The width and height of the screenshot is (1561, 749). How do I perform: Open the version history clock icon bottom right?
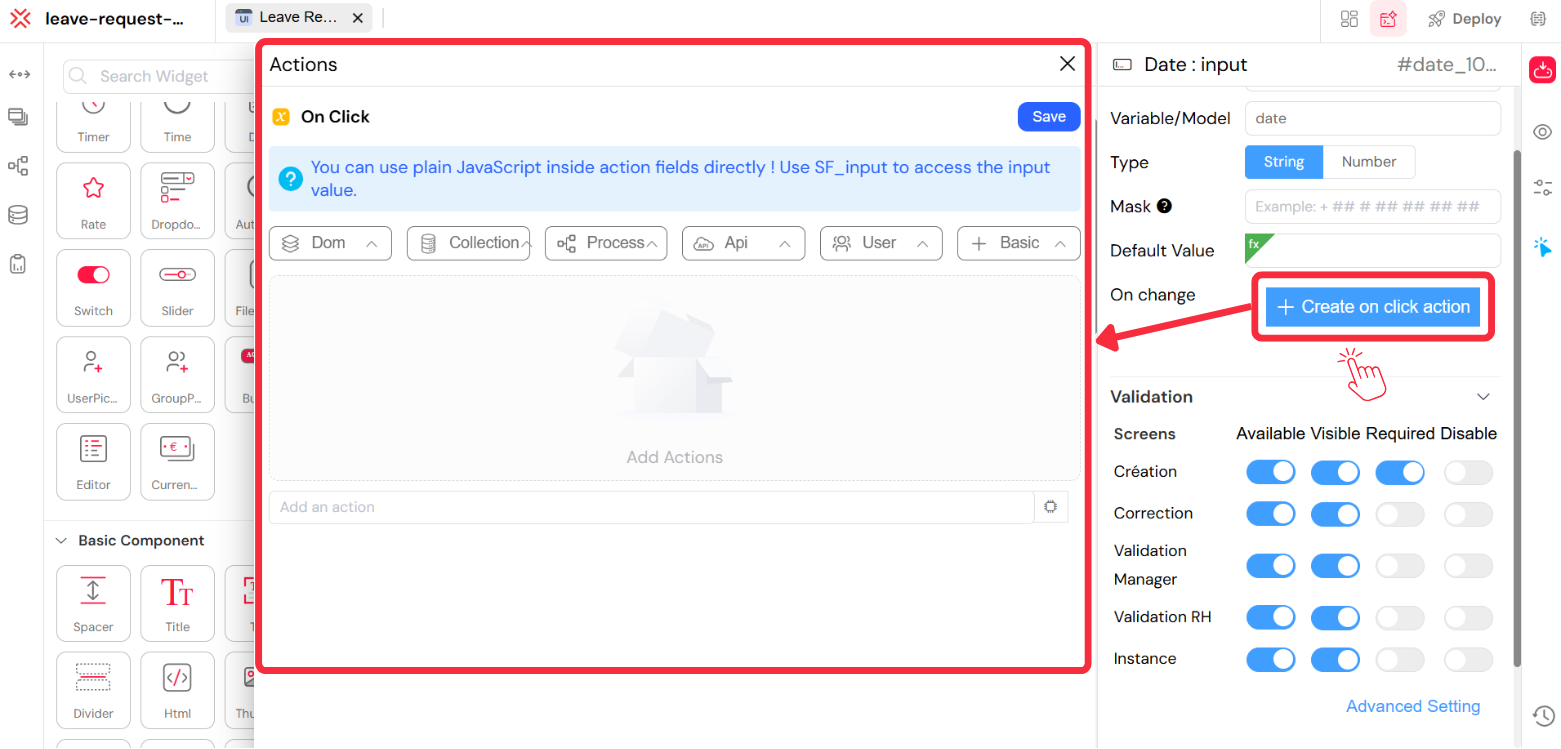1542,716
